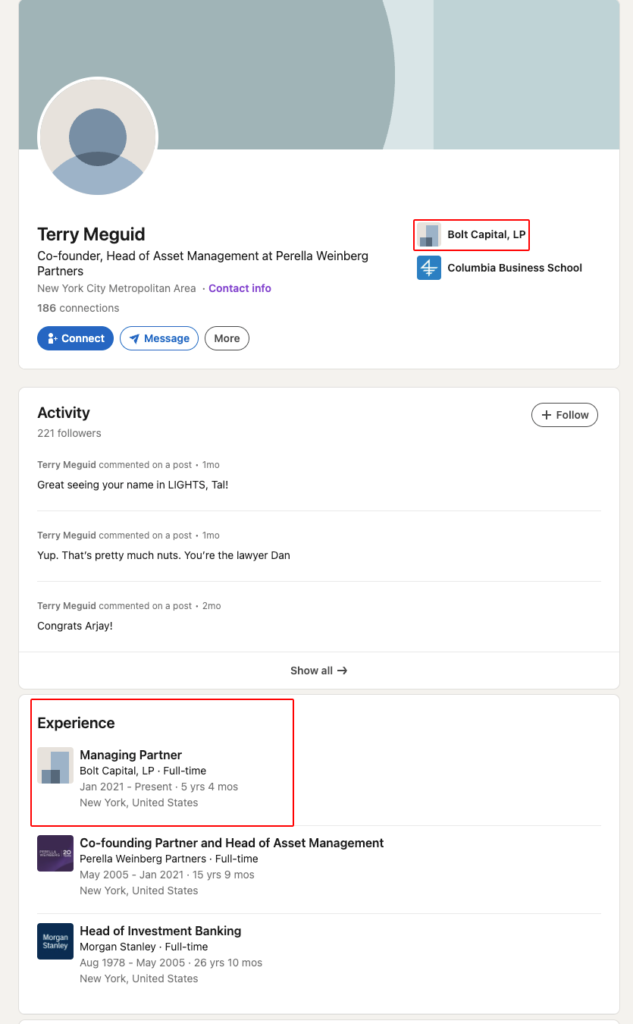Click Bolt Capital logo in Experience section

pos(55,766)
